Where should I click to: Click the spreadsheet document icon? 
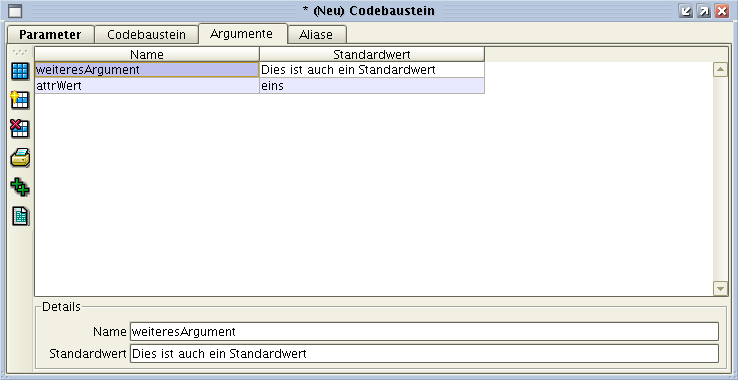[20, 217]
